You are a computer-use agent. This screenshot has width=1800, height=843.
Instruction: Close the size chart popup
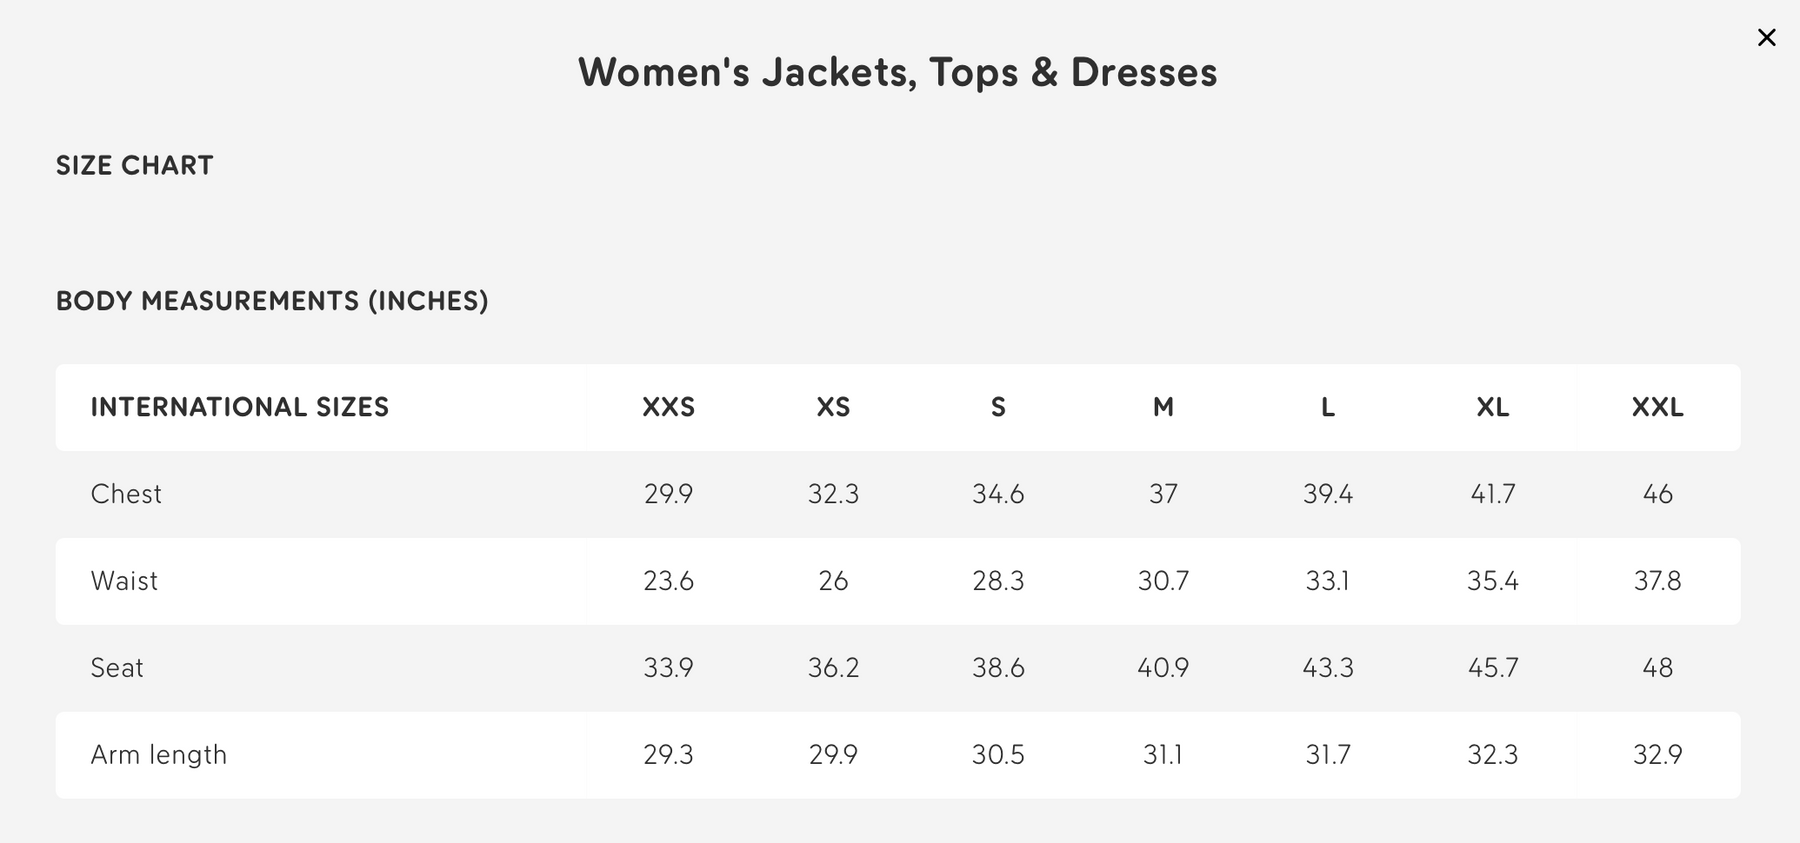click(x=1767, y=38)
